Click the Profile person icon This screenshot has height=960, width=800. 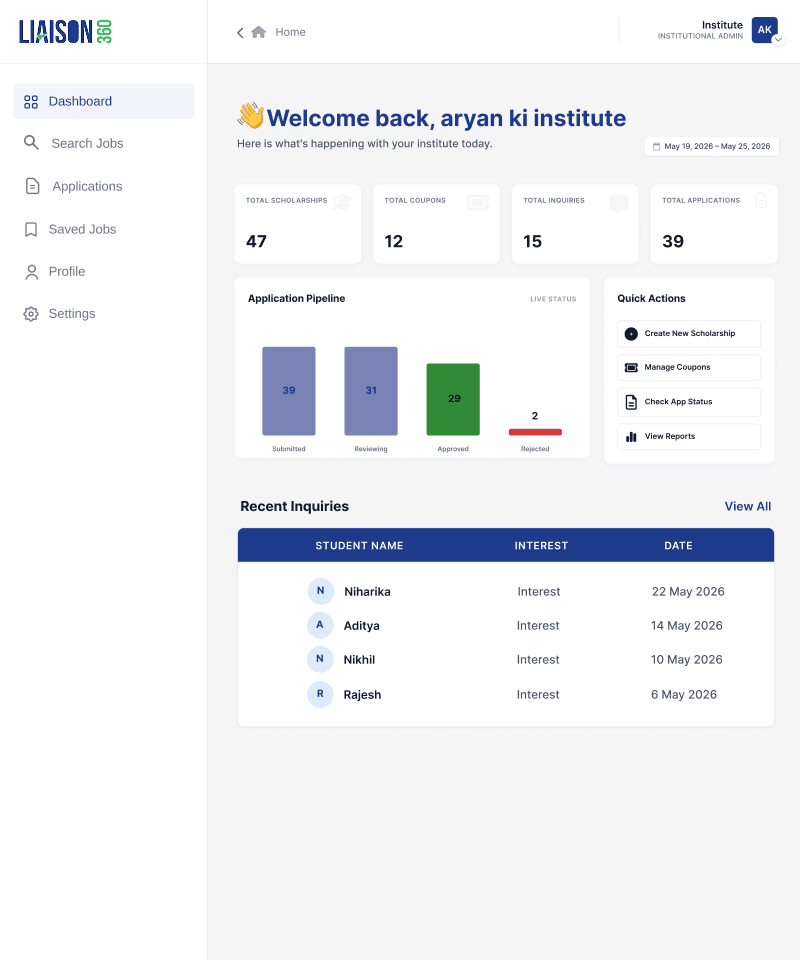tap(31, 272)
